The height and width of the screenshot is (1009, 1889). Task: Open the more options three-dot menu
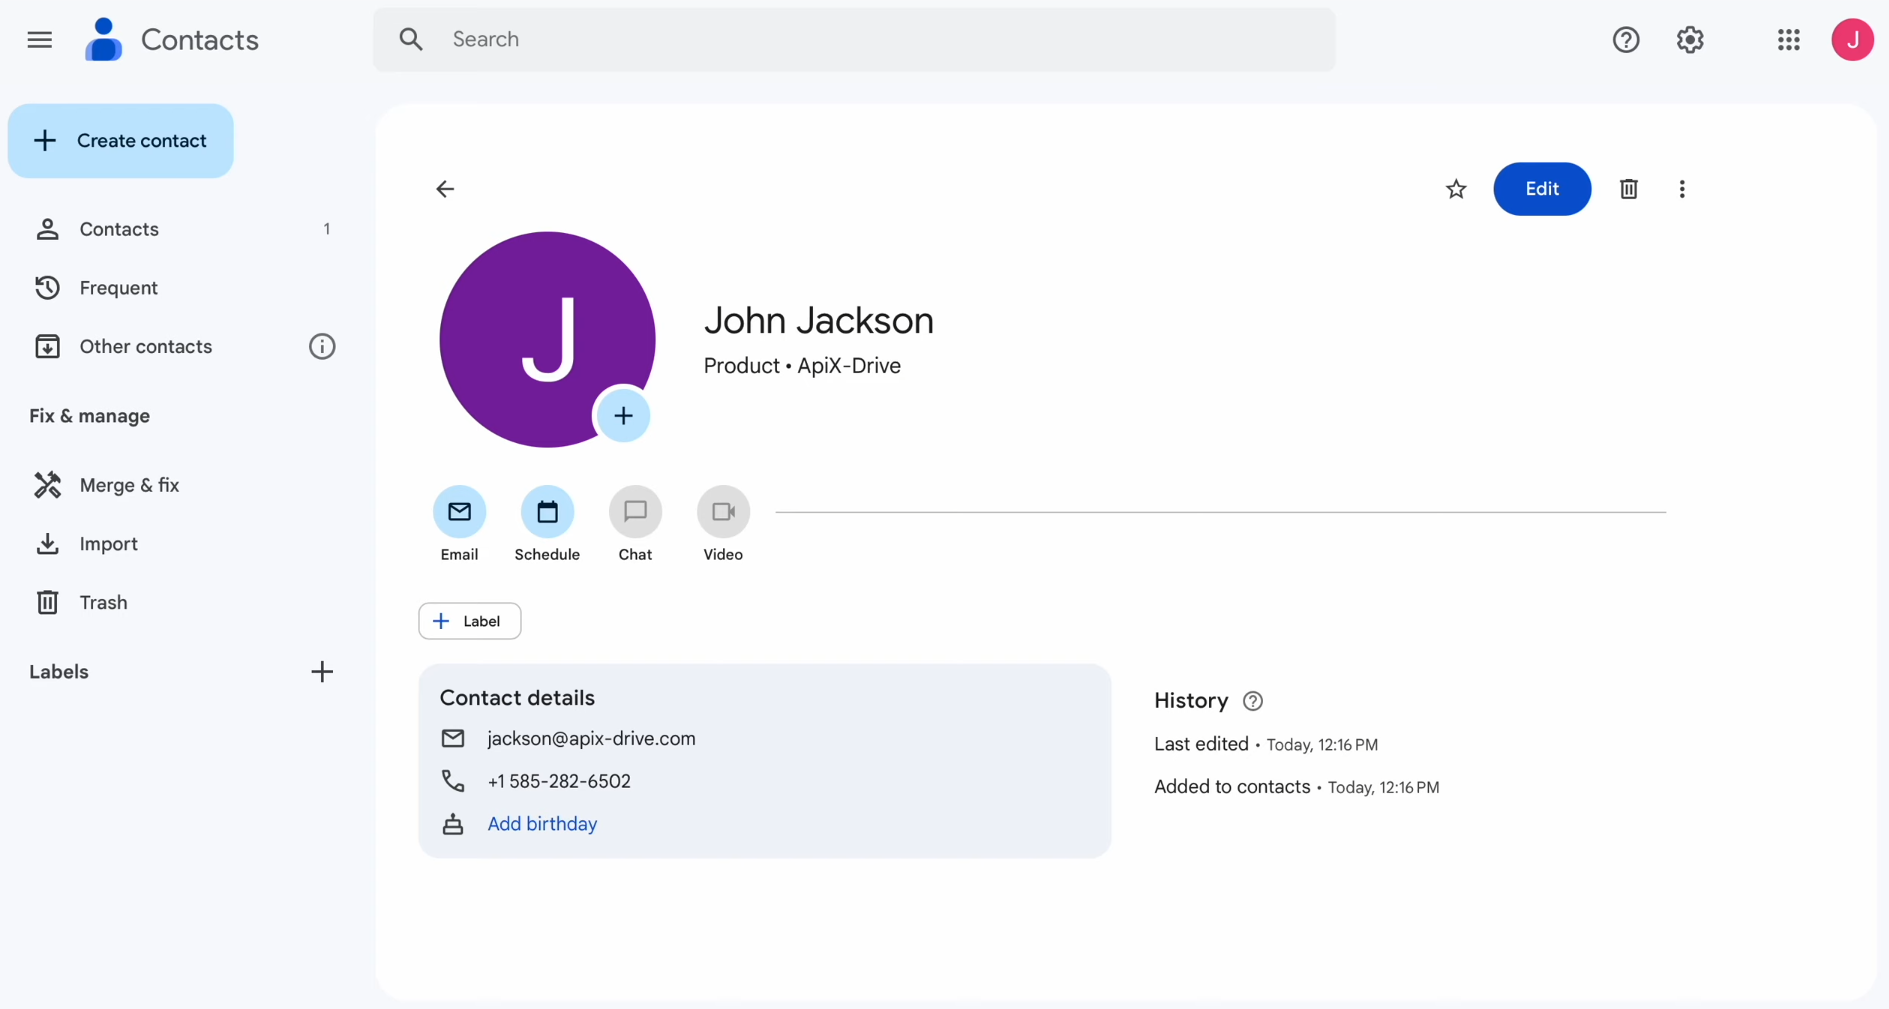click(x=1682, y=189)
